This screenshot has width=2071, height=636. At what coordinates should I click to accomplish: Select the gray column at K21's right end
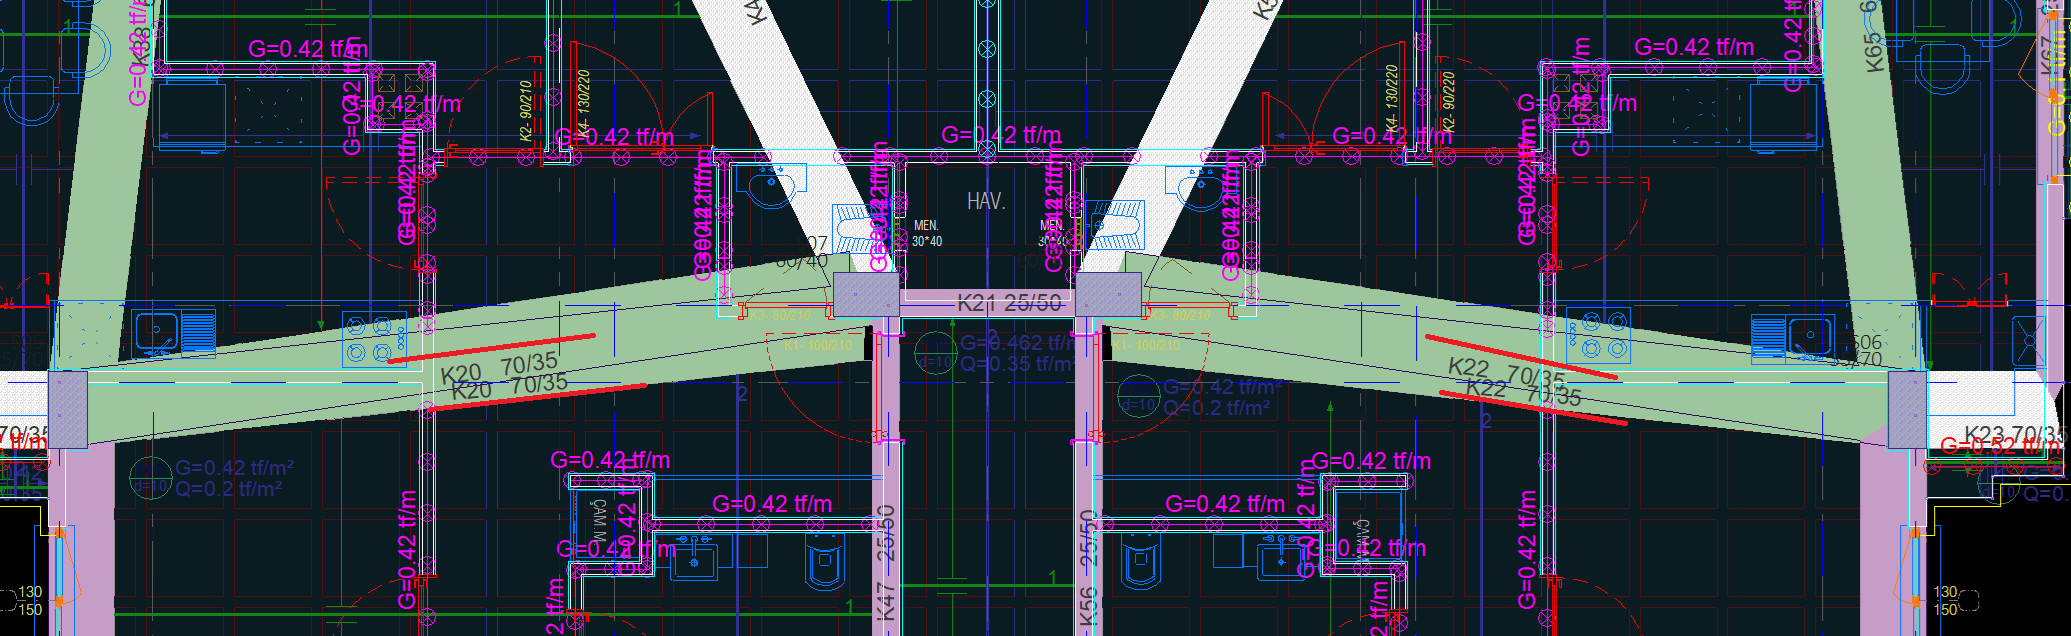coord(1108,295)
